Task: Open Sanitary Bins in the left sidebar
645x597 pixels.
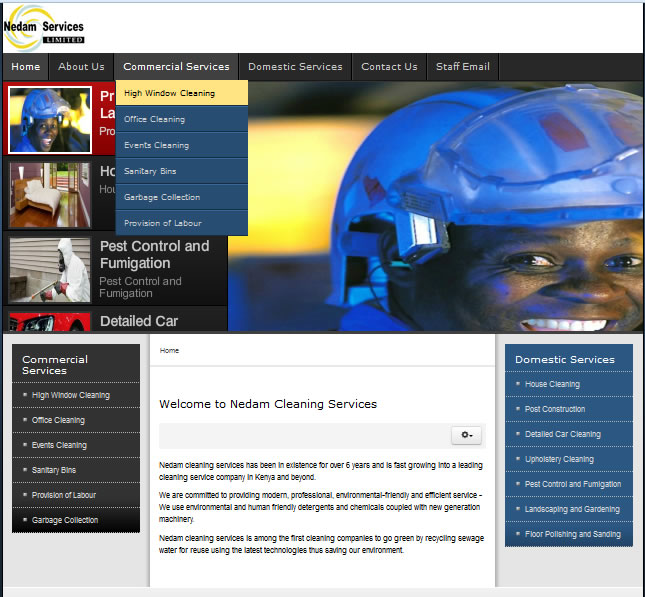Action: click(x=54, y=470)
